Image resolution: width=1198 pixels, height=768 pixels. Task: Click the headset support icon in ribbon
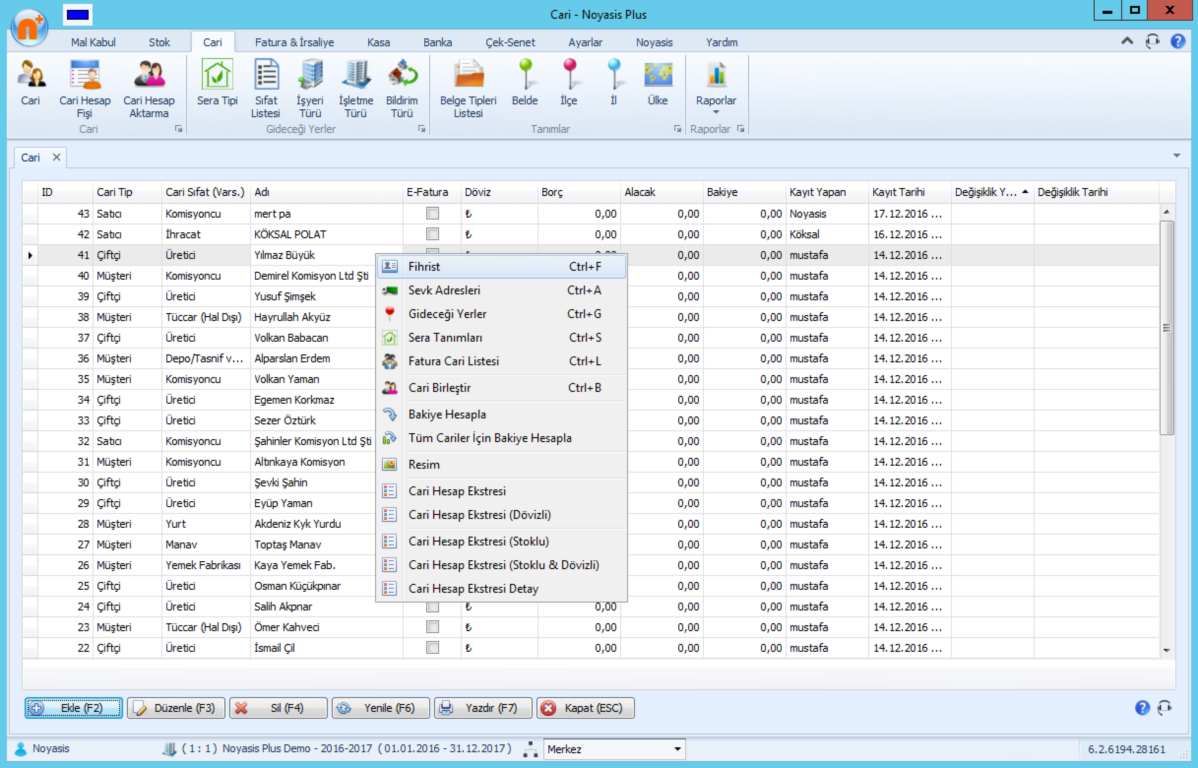1152,41
